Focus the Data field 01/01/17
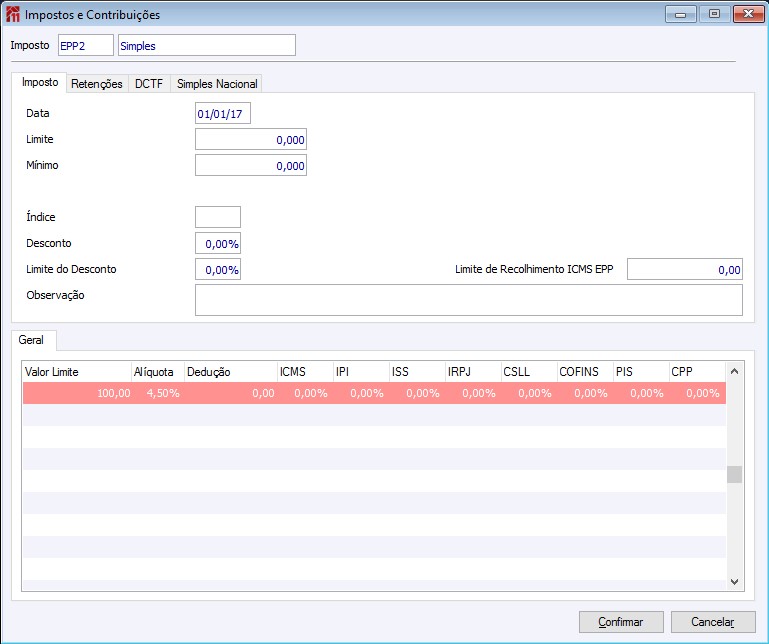 coord(223,113)
